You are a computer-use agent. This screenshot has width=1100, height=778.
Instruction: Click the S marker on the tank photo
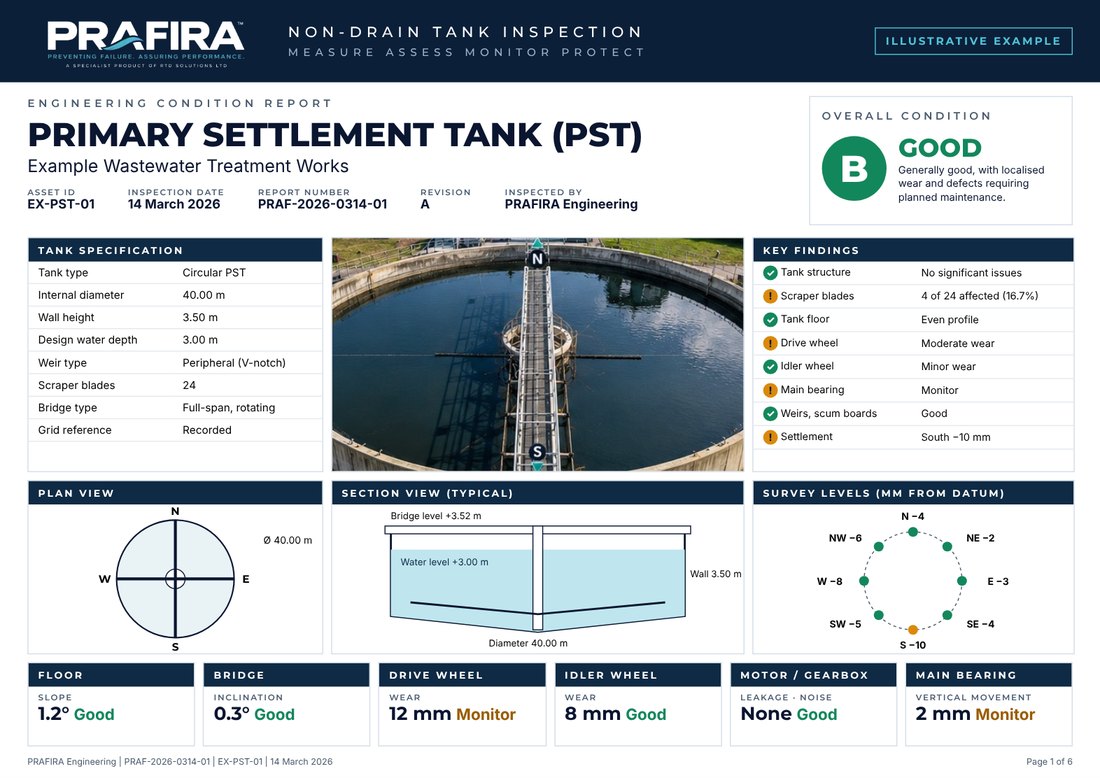pos(537,452)
